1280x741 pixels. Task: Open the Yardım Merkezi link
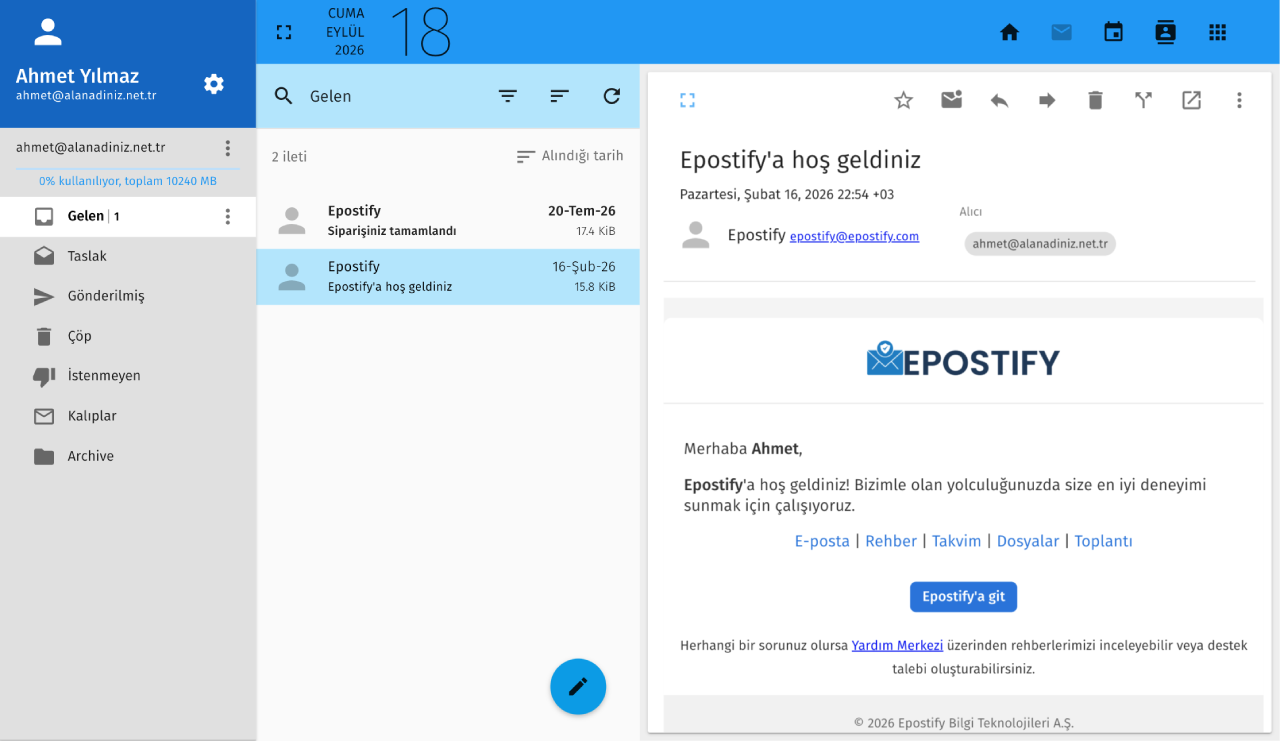pos(897,645)
